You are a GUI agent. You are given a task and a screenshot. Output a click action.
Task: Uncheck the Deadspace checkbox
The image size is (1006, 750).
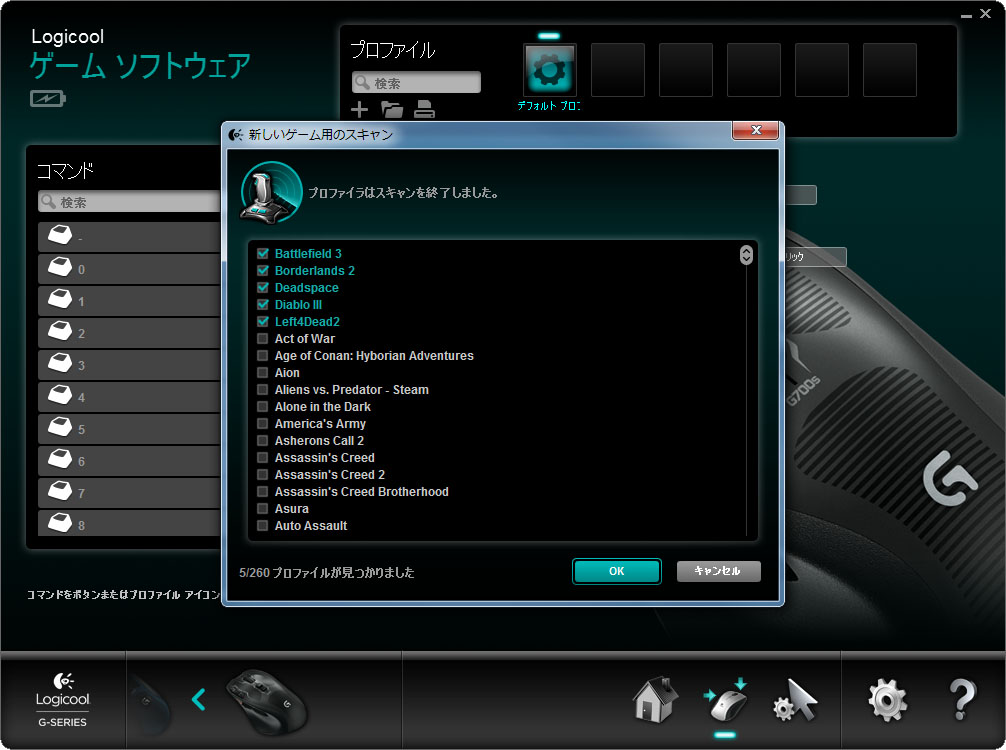(x=262, y=287)
